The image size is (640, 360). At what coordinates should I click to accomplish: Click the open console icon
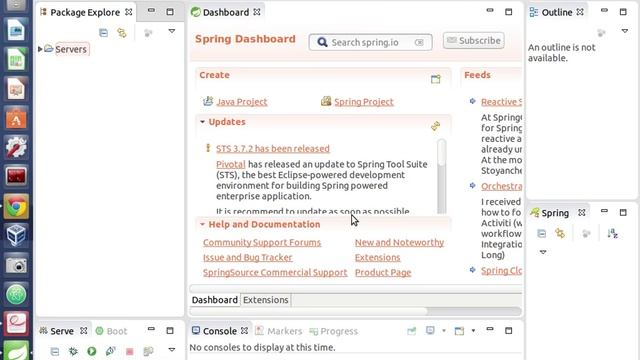click(x=459, y=331)
